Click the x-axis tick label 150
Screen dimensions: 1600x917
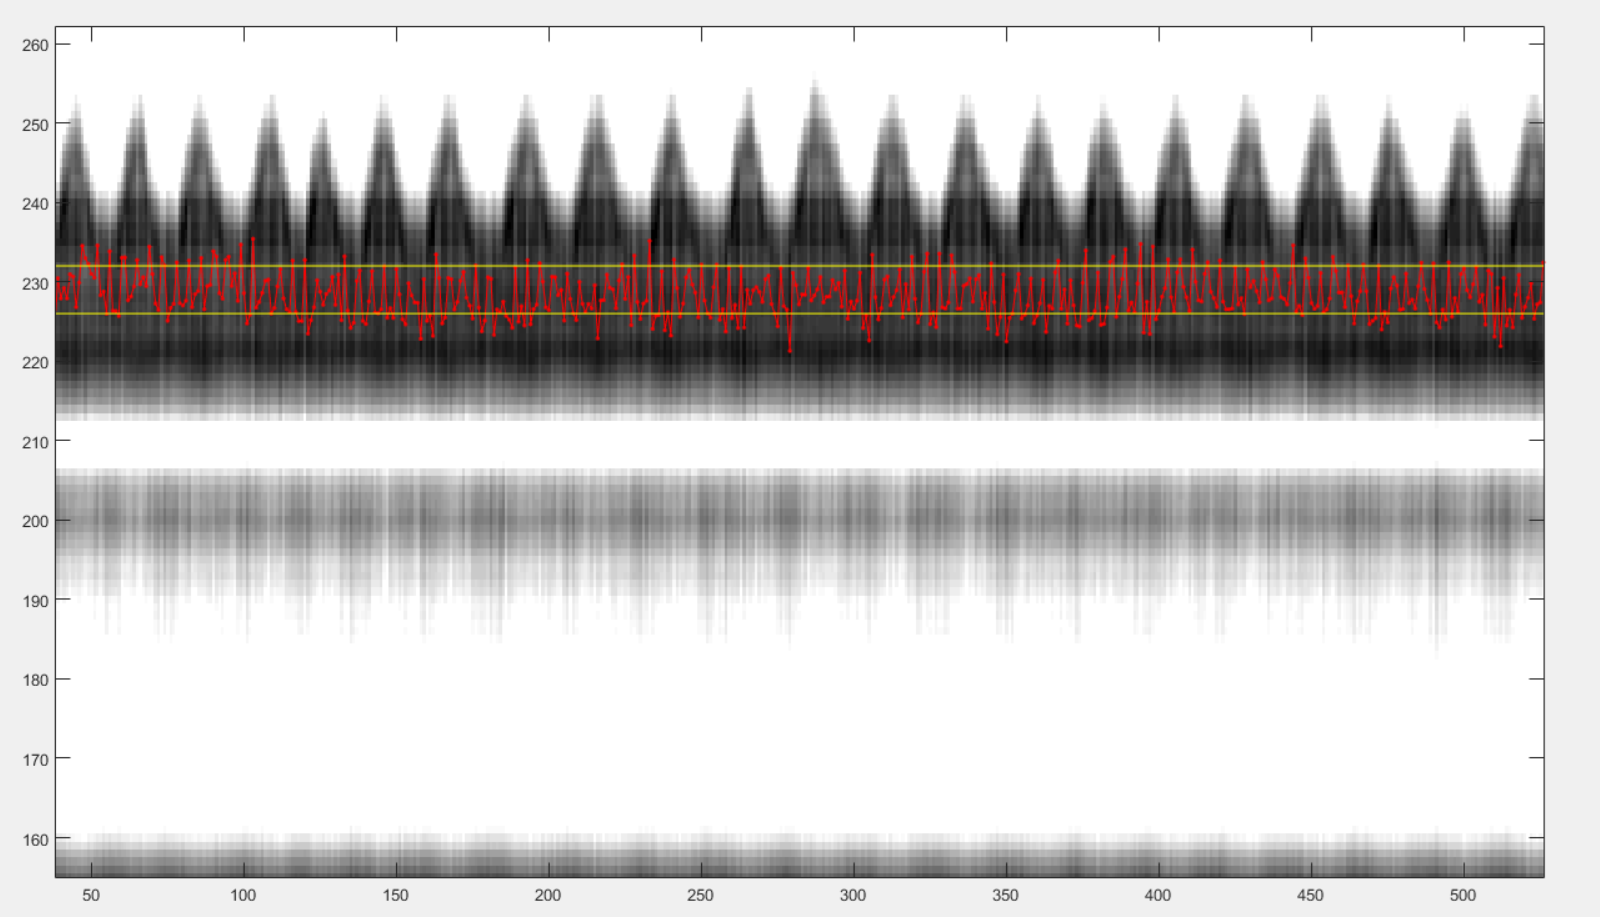pos(395,895)
